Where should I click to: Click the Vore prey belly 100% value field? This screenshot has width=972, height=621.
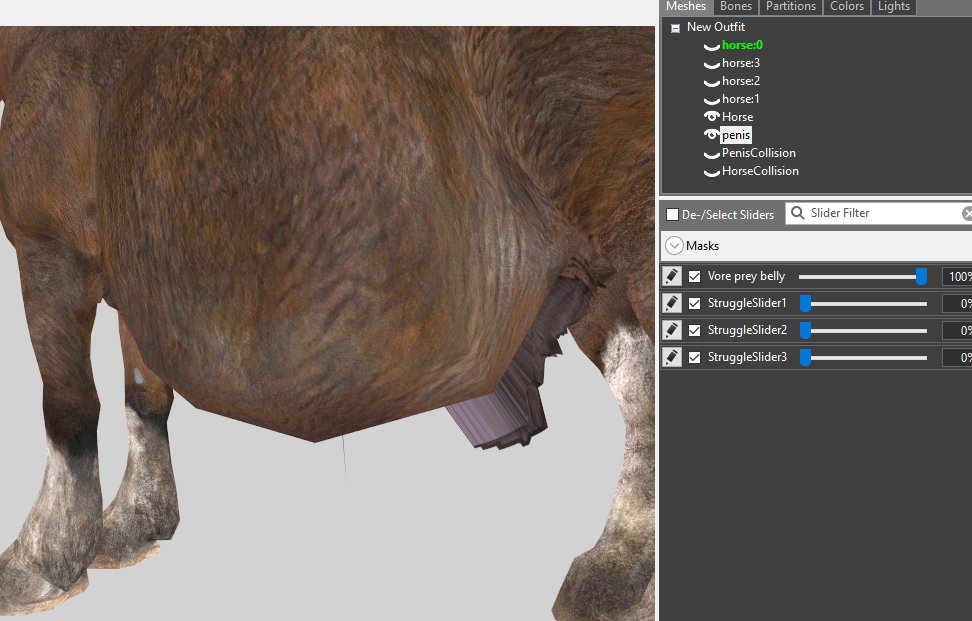coord(957,276)
